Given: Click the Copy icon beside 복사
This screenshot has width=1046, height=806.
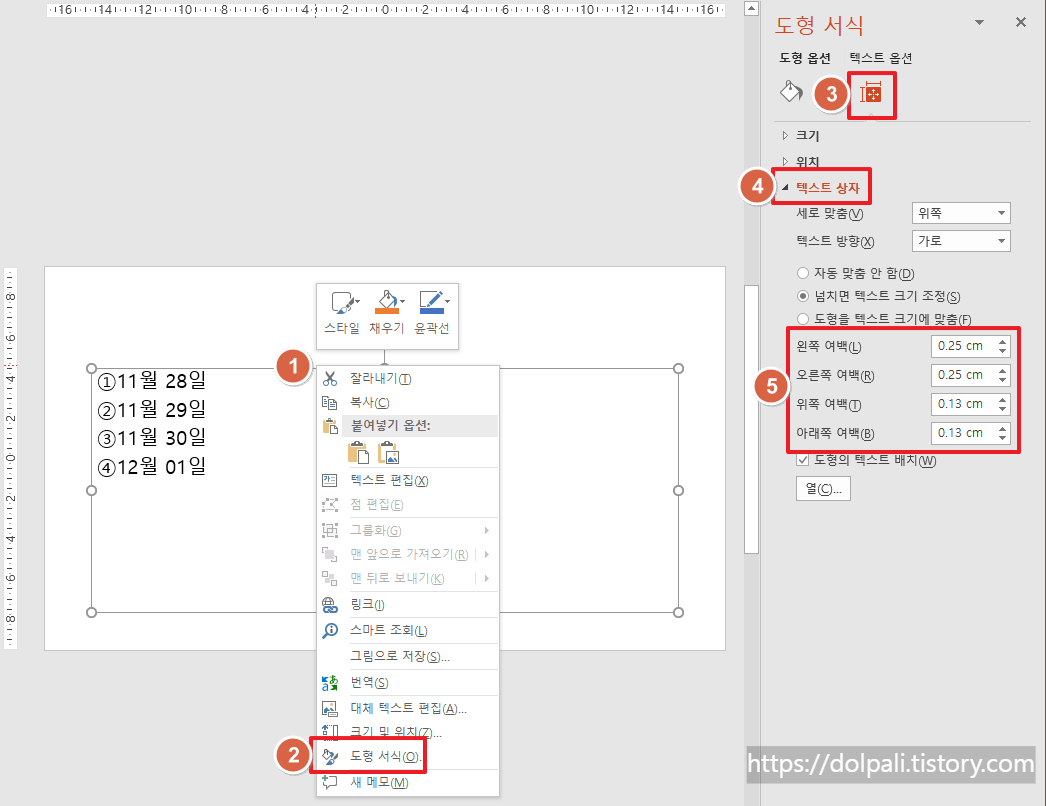Looking at the screenshot, I should tap(330, 402).
